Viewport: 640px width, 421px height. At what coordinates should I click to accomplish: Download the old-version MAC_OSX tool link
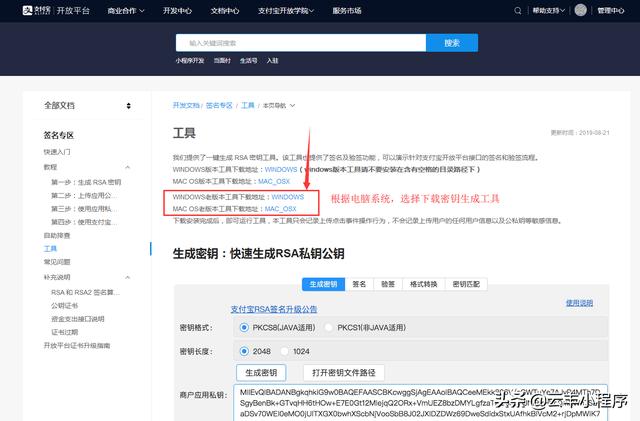point(281,209)
